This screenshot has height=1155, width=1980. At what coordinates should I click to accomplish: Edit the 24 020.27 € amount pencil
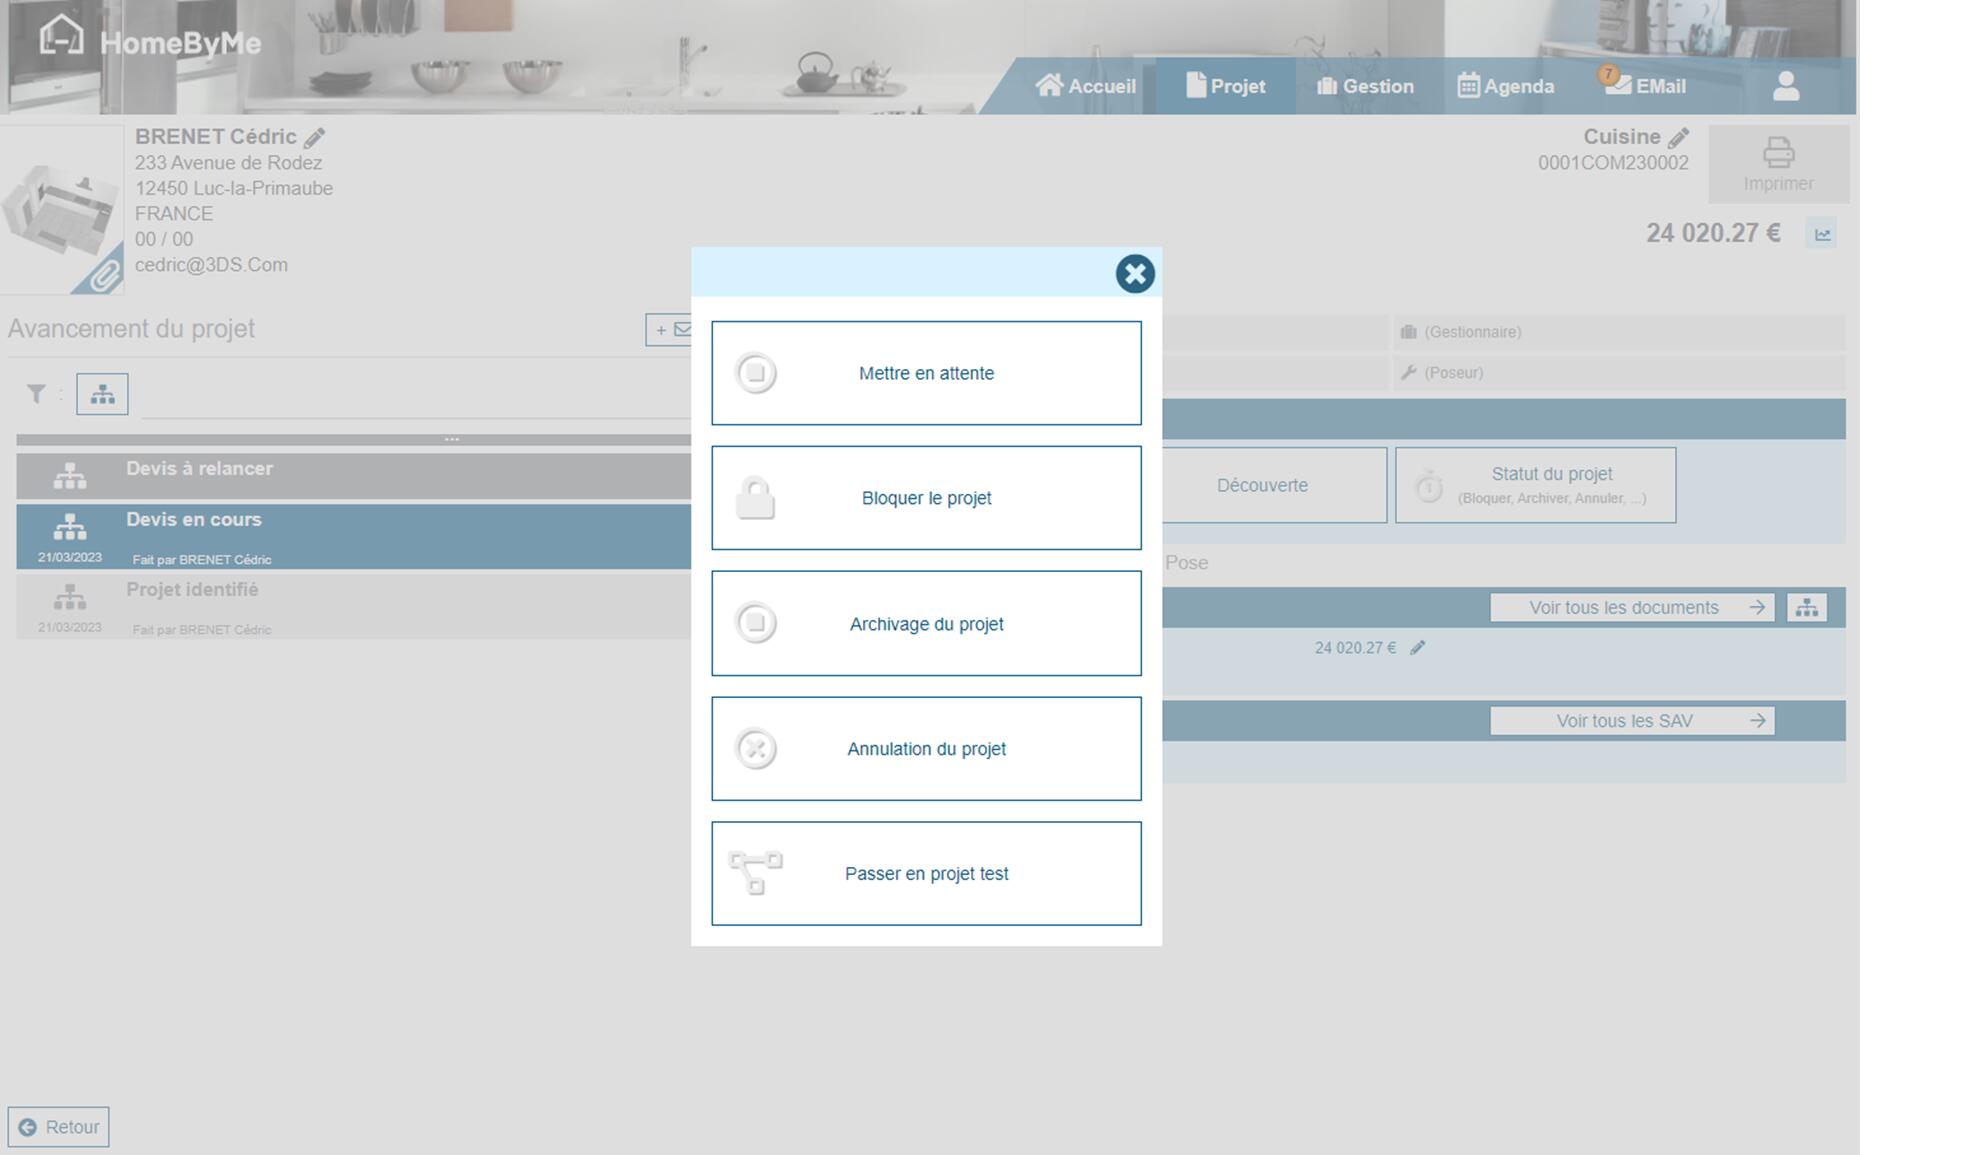coord(1417,648)
